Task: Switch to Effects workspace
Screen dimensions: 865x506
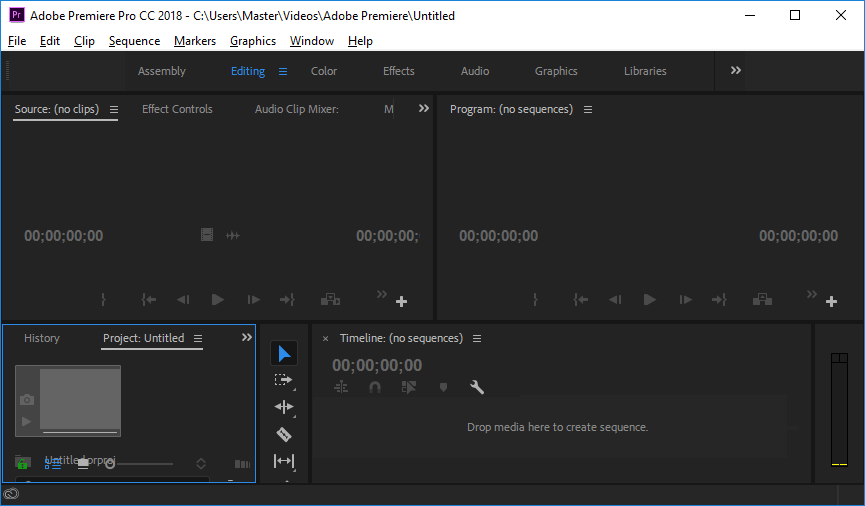Action: tap(399, 71)
